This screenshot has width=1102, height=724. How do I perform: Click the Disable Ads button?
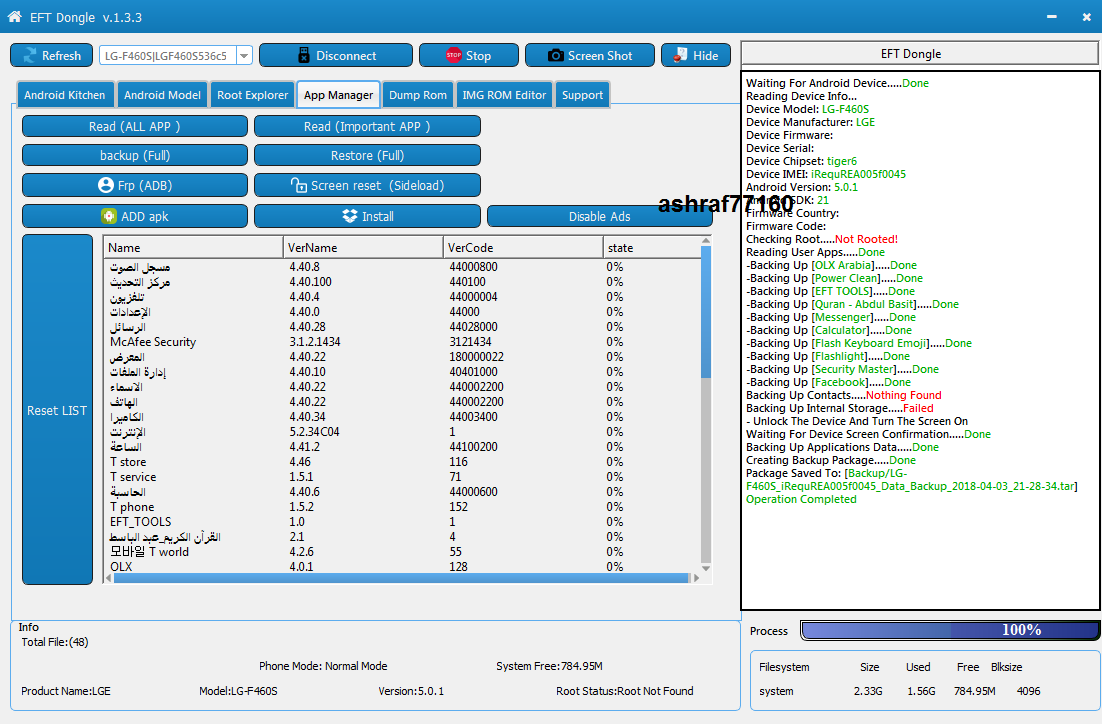[599, 216]
